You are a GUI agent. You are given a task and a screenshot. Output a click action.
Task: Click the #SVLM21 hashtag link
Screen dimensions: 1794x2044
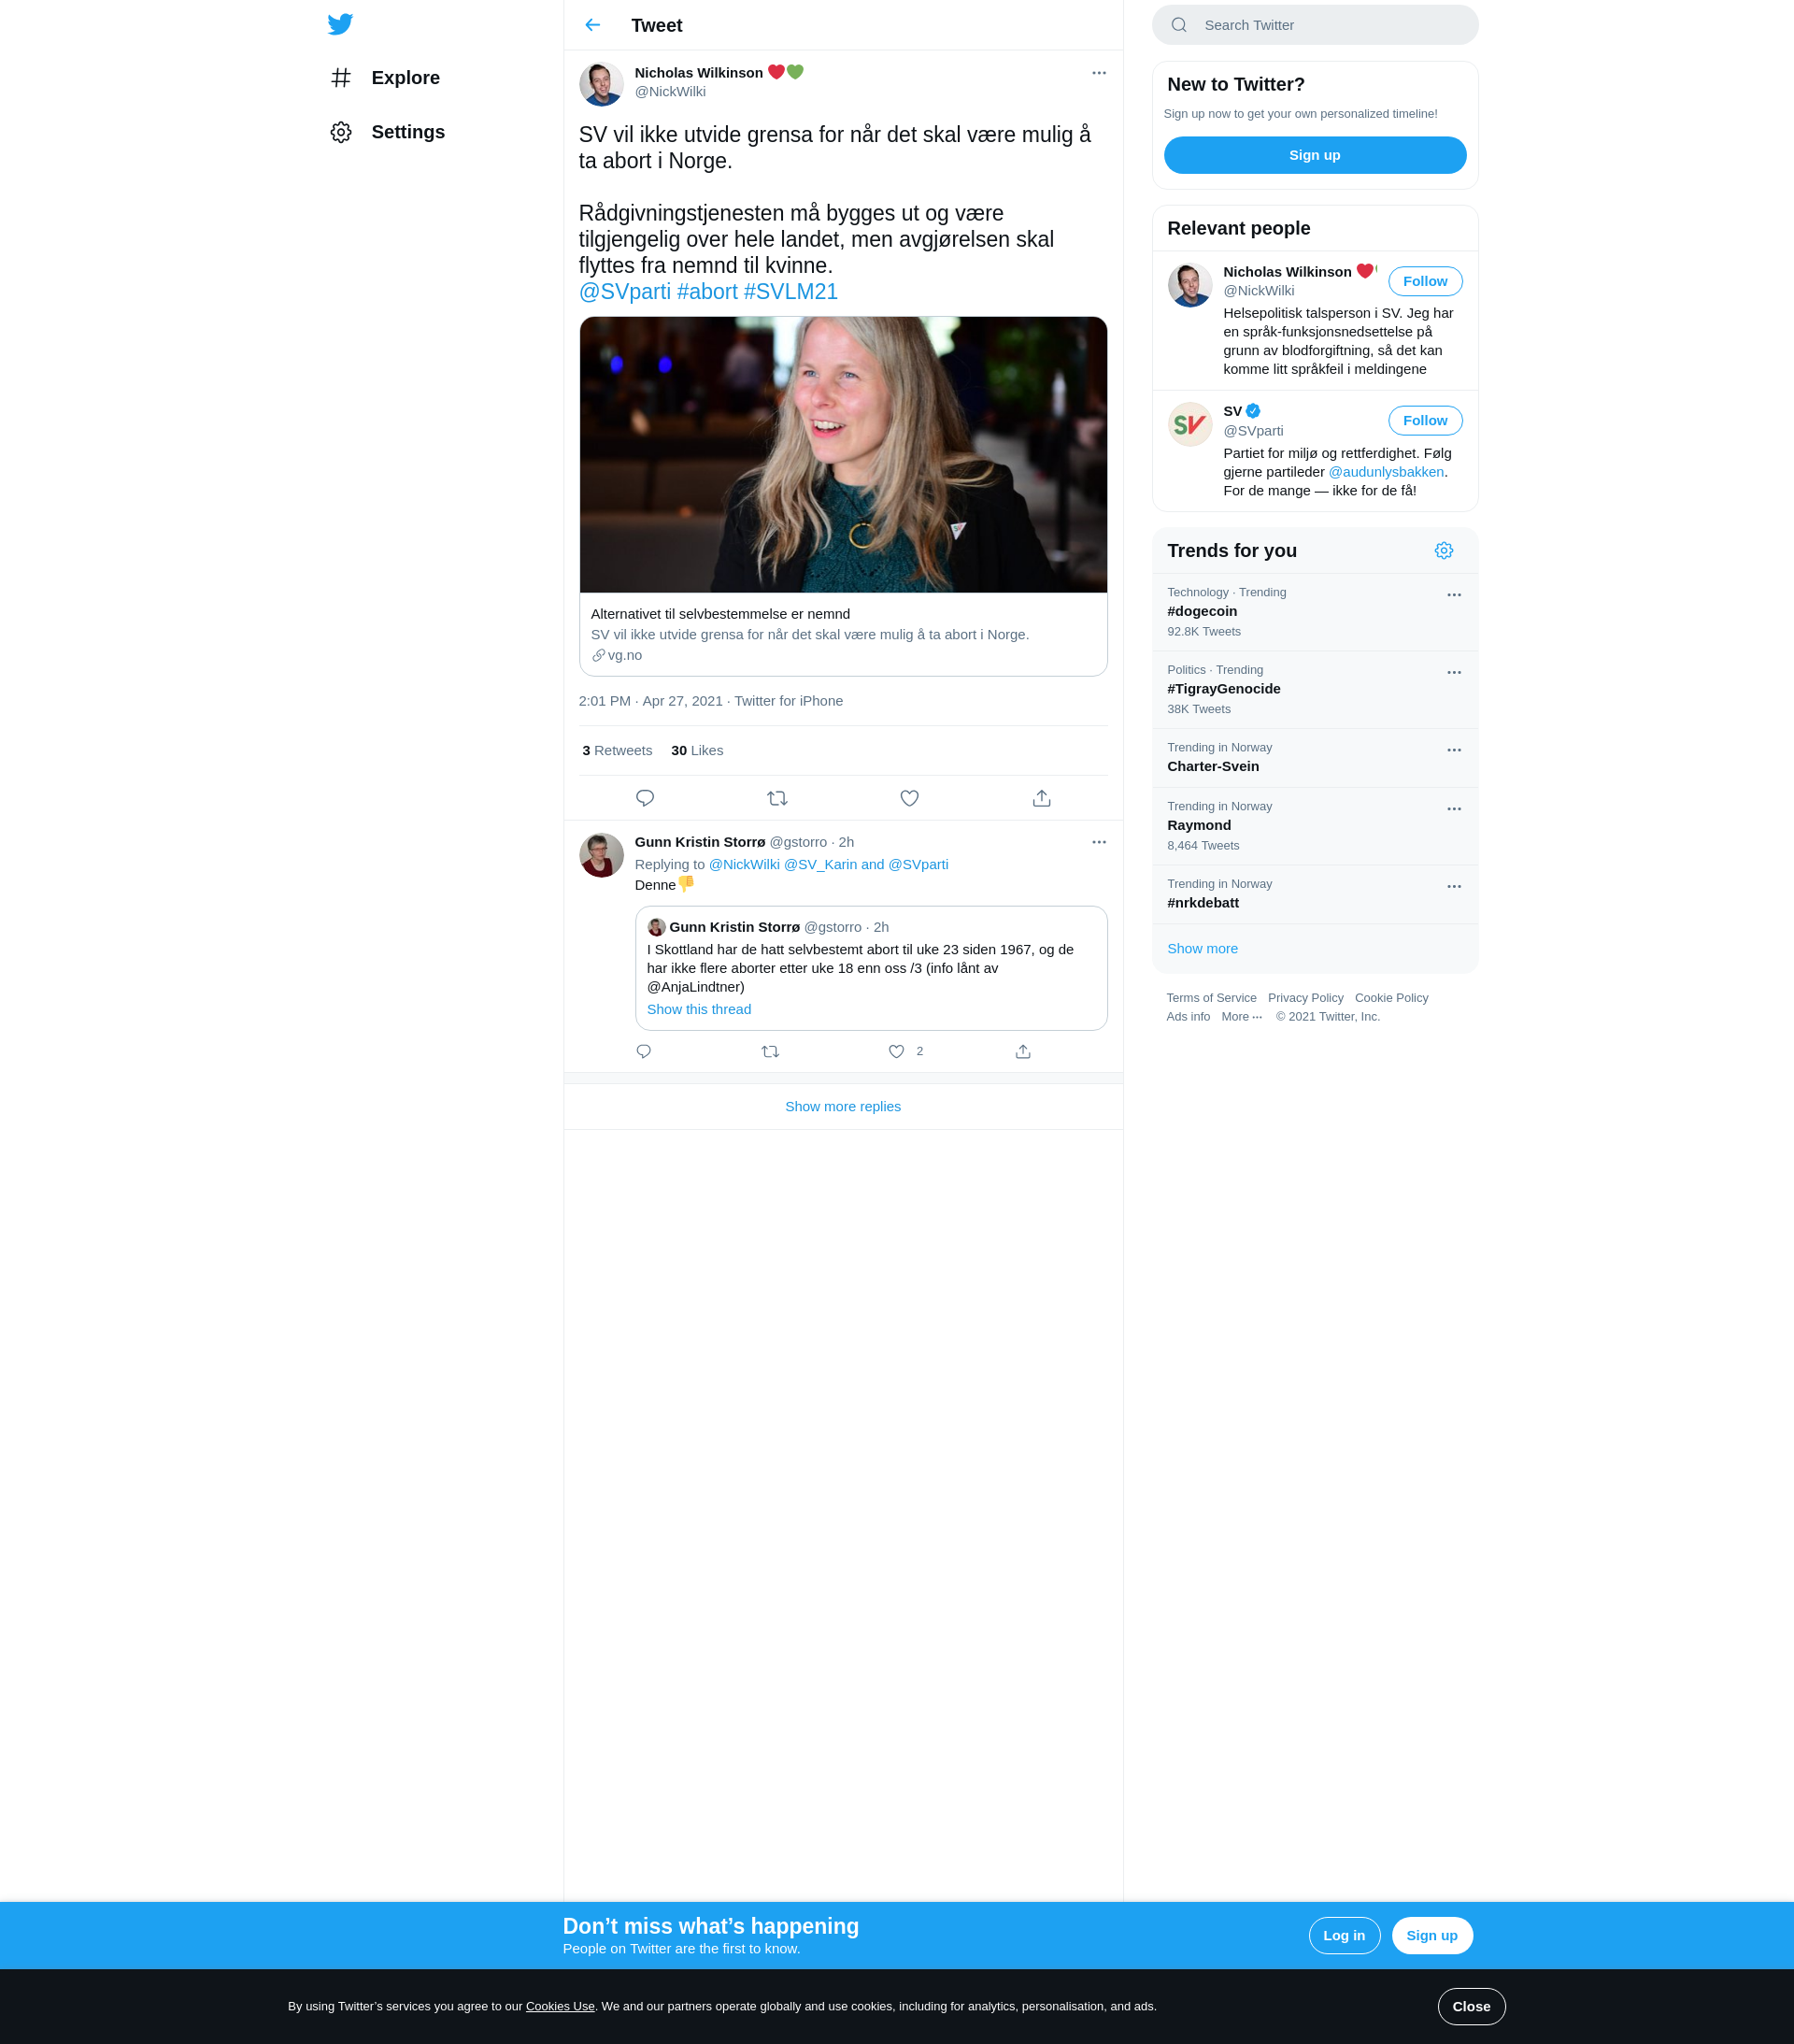(790, 292)
